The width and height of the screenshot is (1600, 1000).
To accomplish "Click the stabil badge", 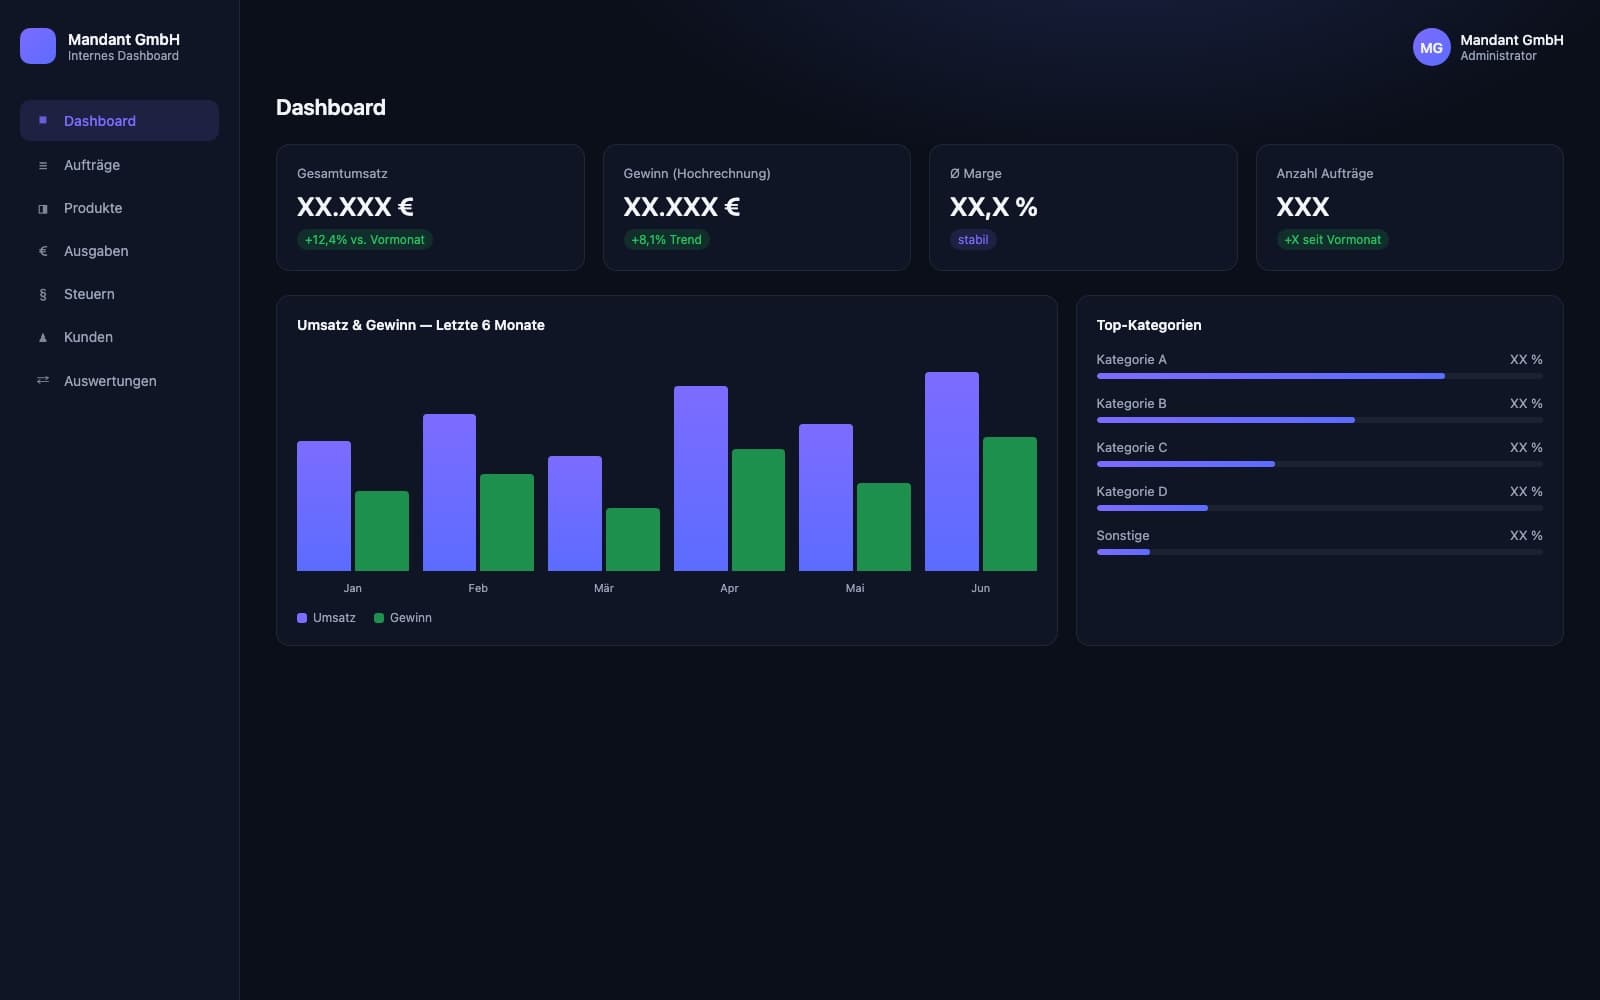I will tap(973, 240).
